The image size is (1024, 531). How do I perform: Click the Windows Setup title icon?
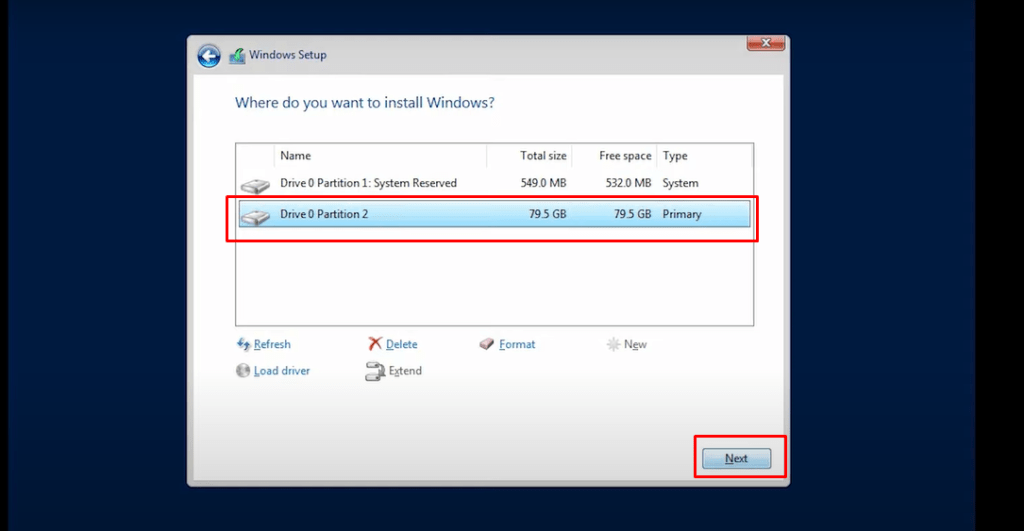tap(237, 56)
